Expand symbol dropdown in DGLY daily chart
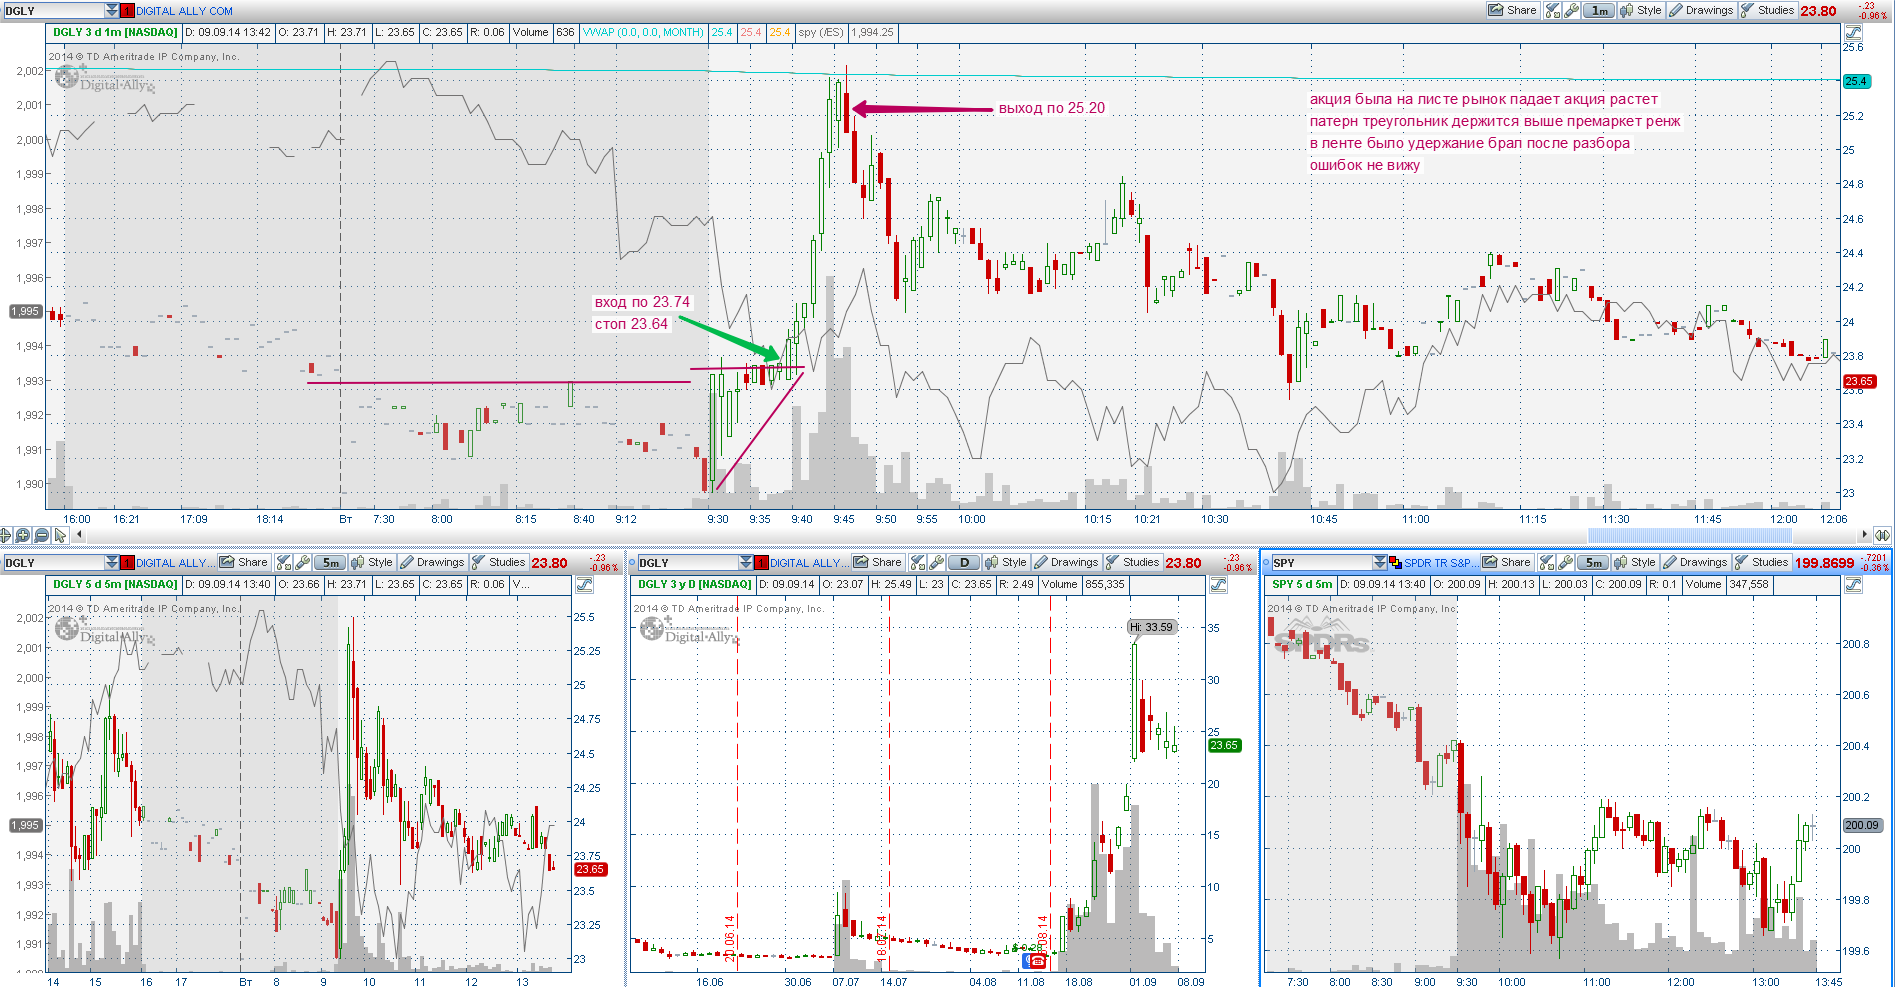Screen dimensions: 1895x987 pos(746,562)
